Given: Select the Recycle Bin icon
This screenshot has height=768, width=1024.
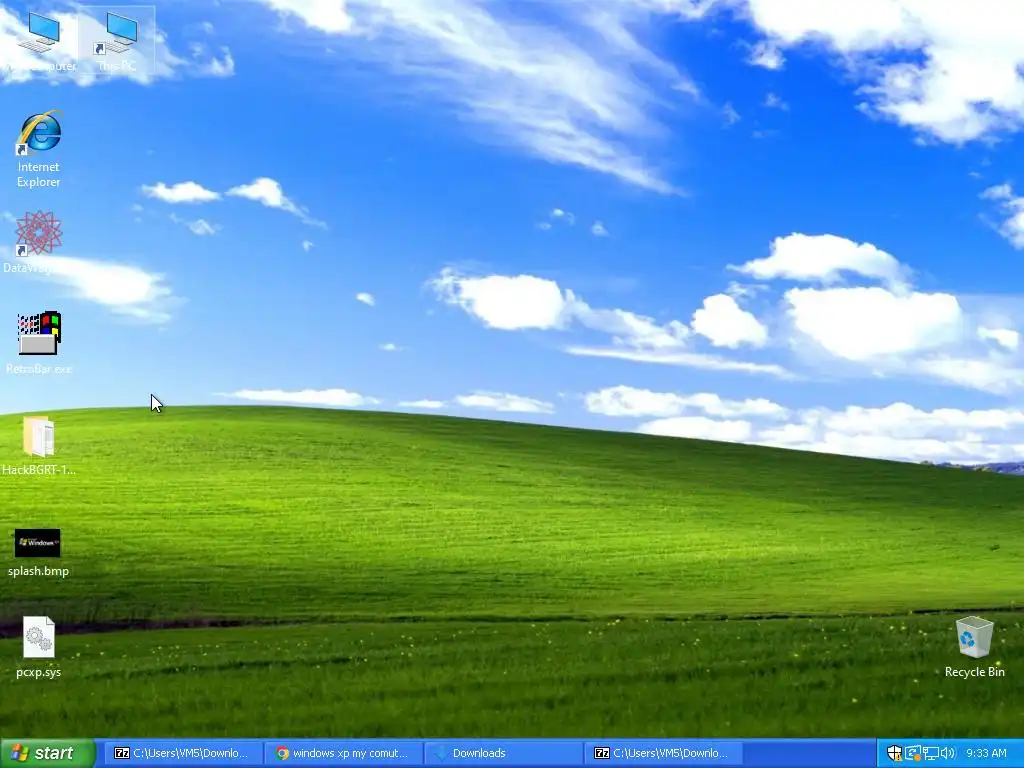Looking at the screenshot, I should [974, 647].
